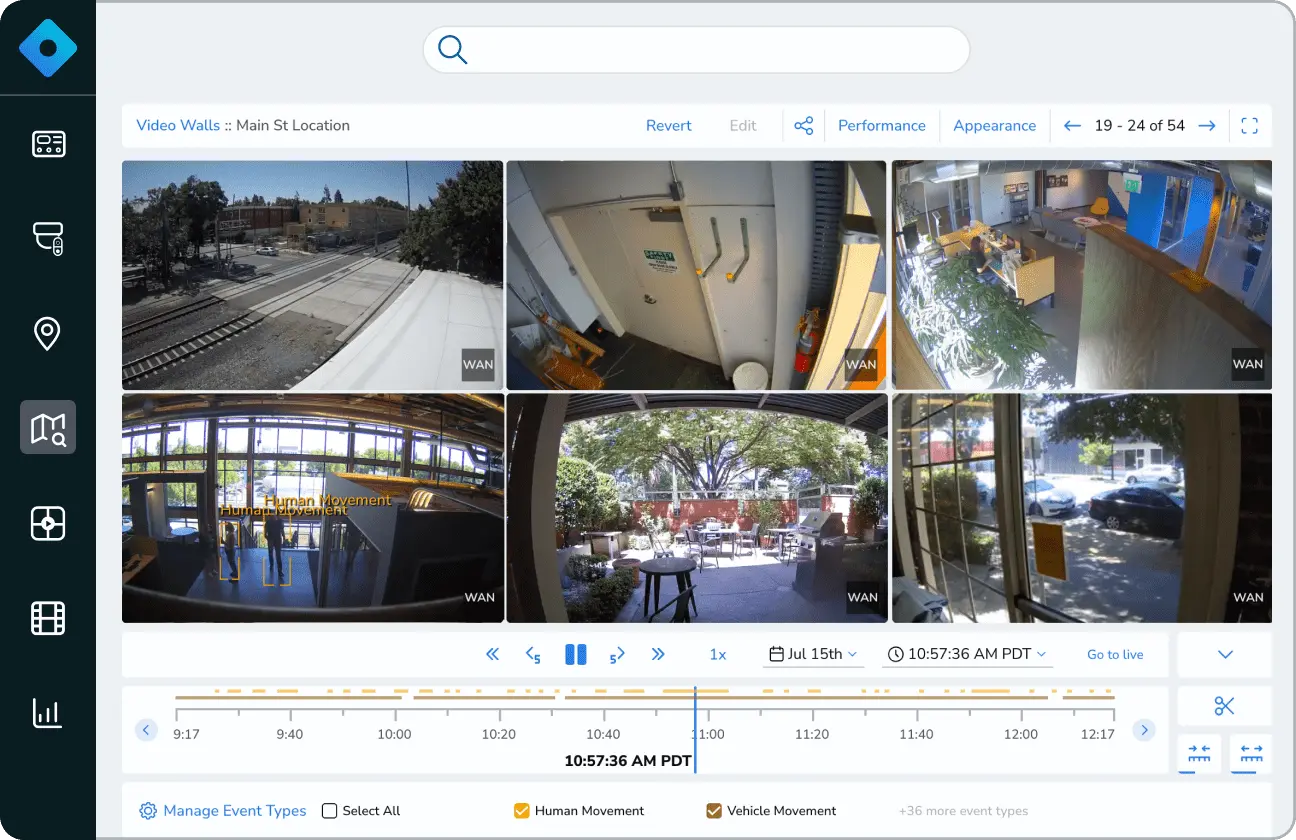
Task: Navigate to Video Walls breadcrumb link
Action: tap(178, 125)
